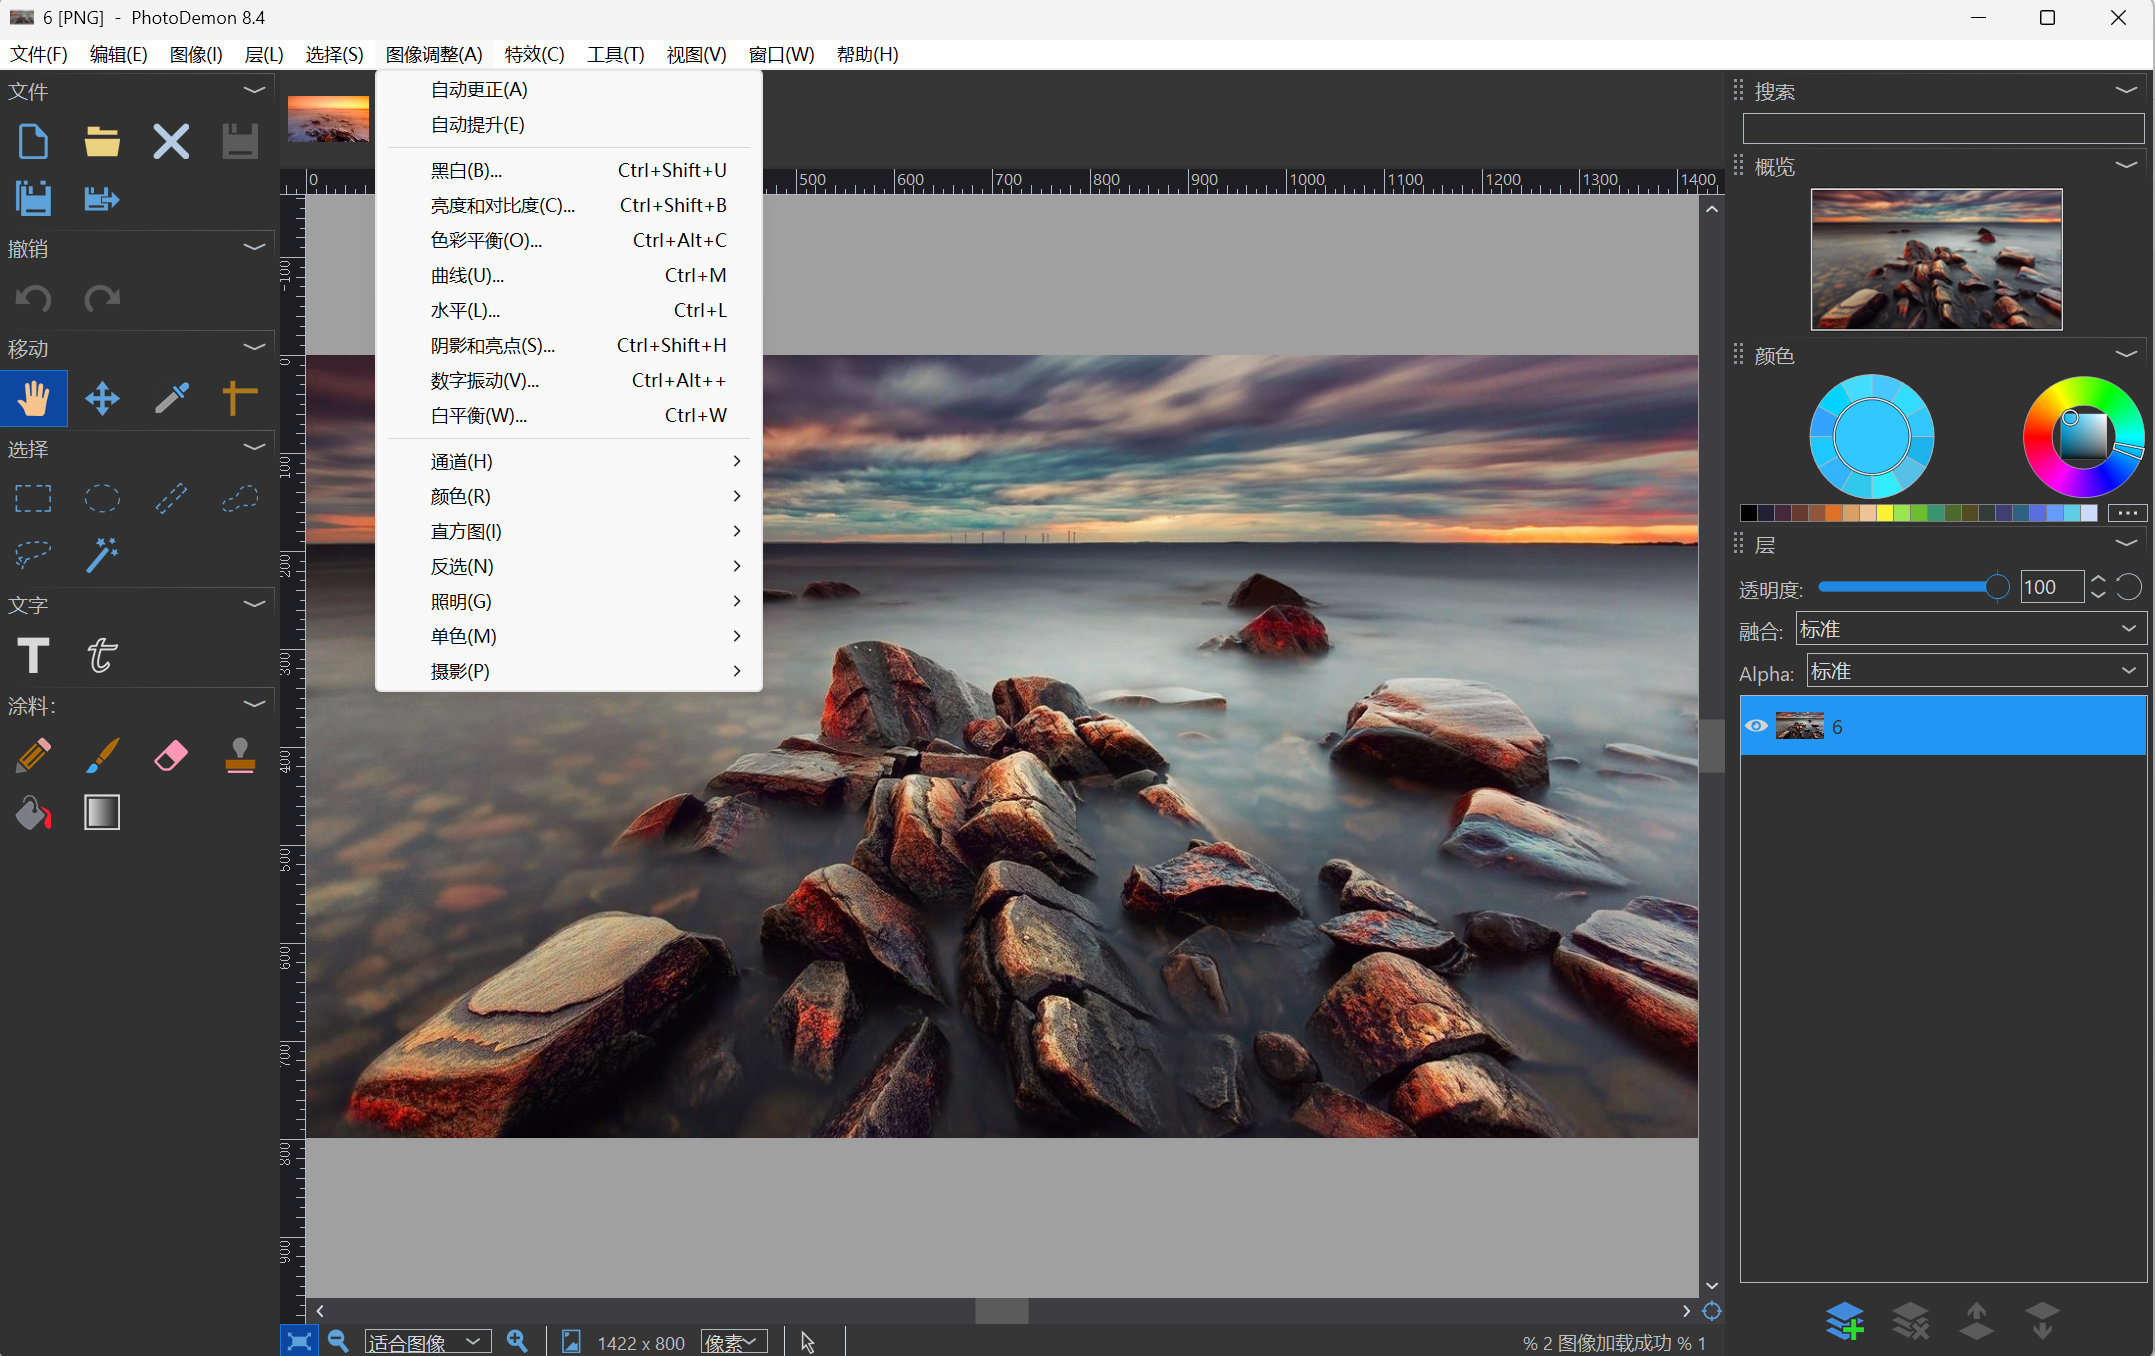The height and width of the screenshot is (1356, 2155).
Task: Select the gradient tool
Action: coord(102,813)
